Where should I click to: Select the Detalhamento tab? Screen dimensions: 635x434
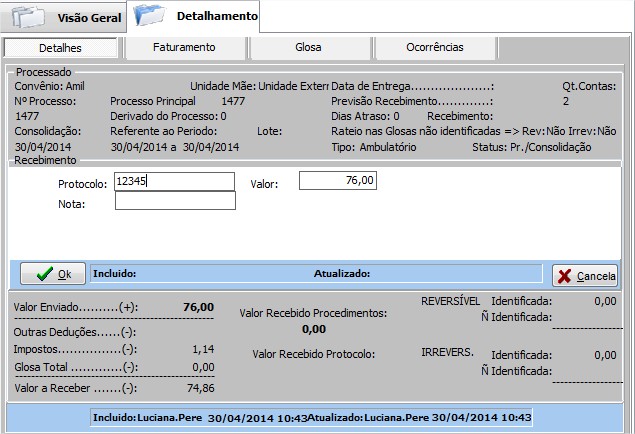(x=215, y=16)
